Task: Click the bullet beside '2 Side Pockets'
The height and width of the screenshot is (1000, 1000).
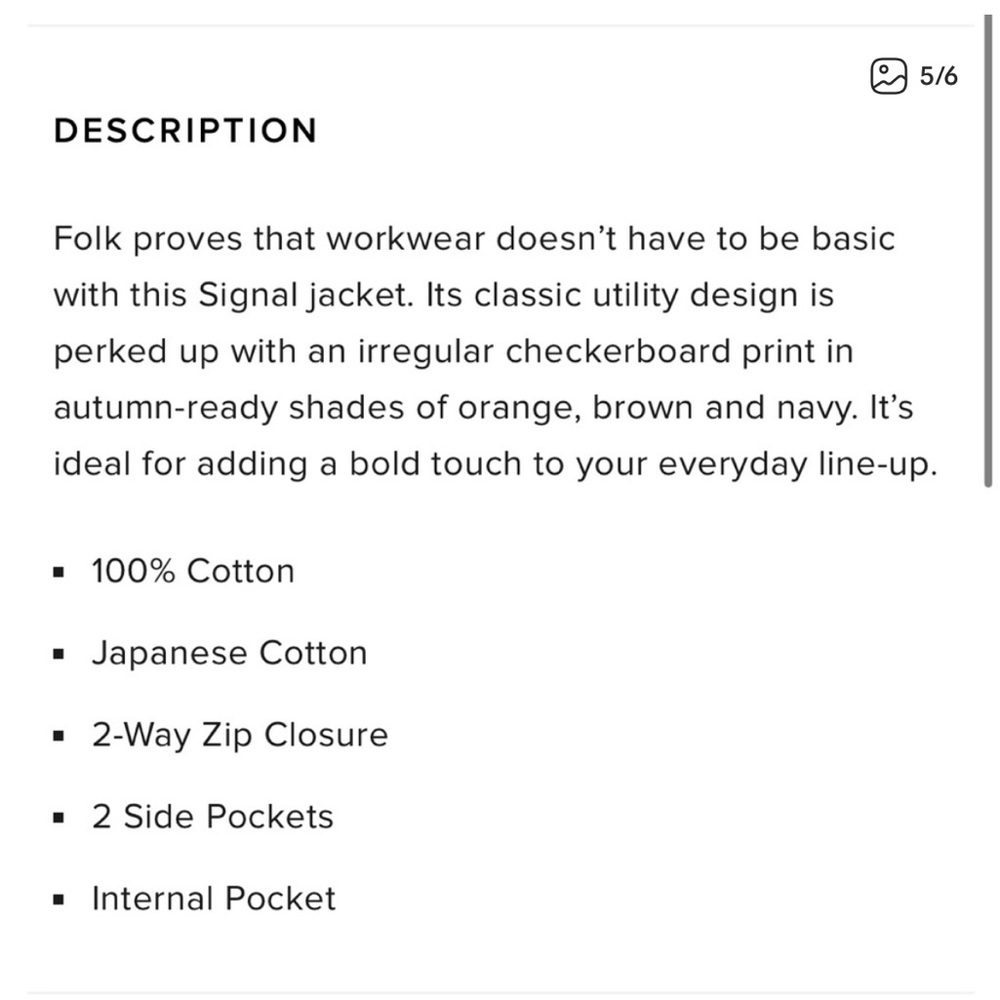Action: click(x=59, y=819)
